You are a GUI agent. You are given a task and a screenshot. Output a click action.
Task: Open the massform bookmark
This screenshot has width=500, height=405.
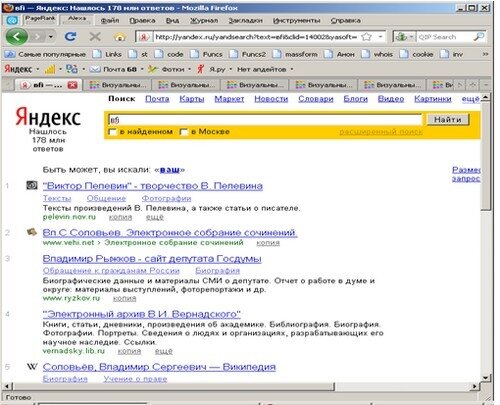[x=295, y=54]
